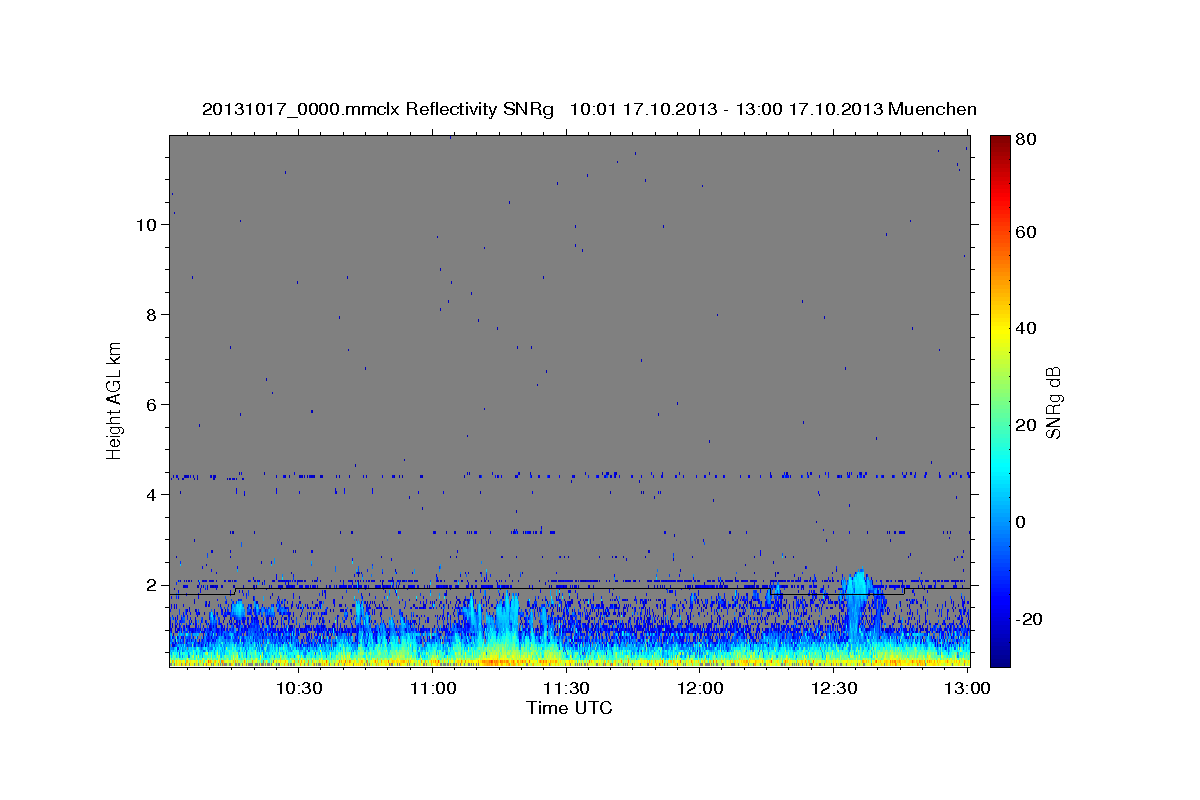Click the colorbar value 40
Viewport: 1200px width, 800px height.
click(x=1027, y=328)
